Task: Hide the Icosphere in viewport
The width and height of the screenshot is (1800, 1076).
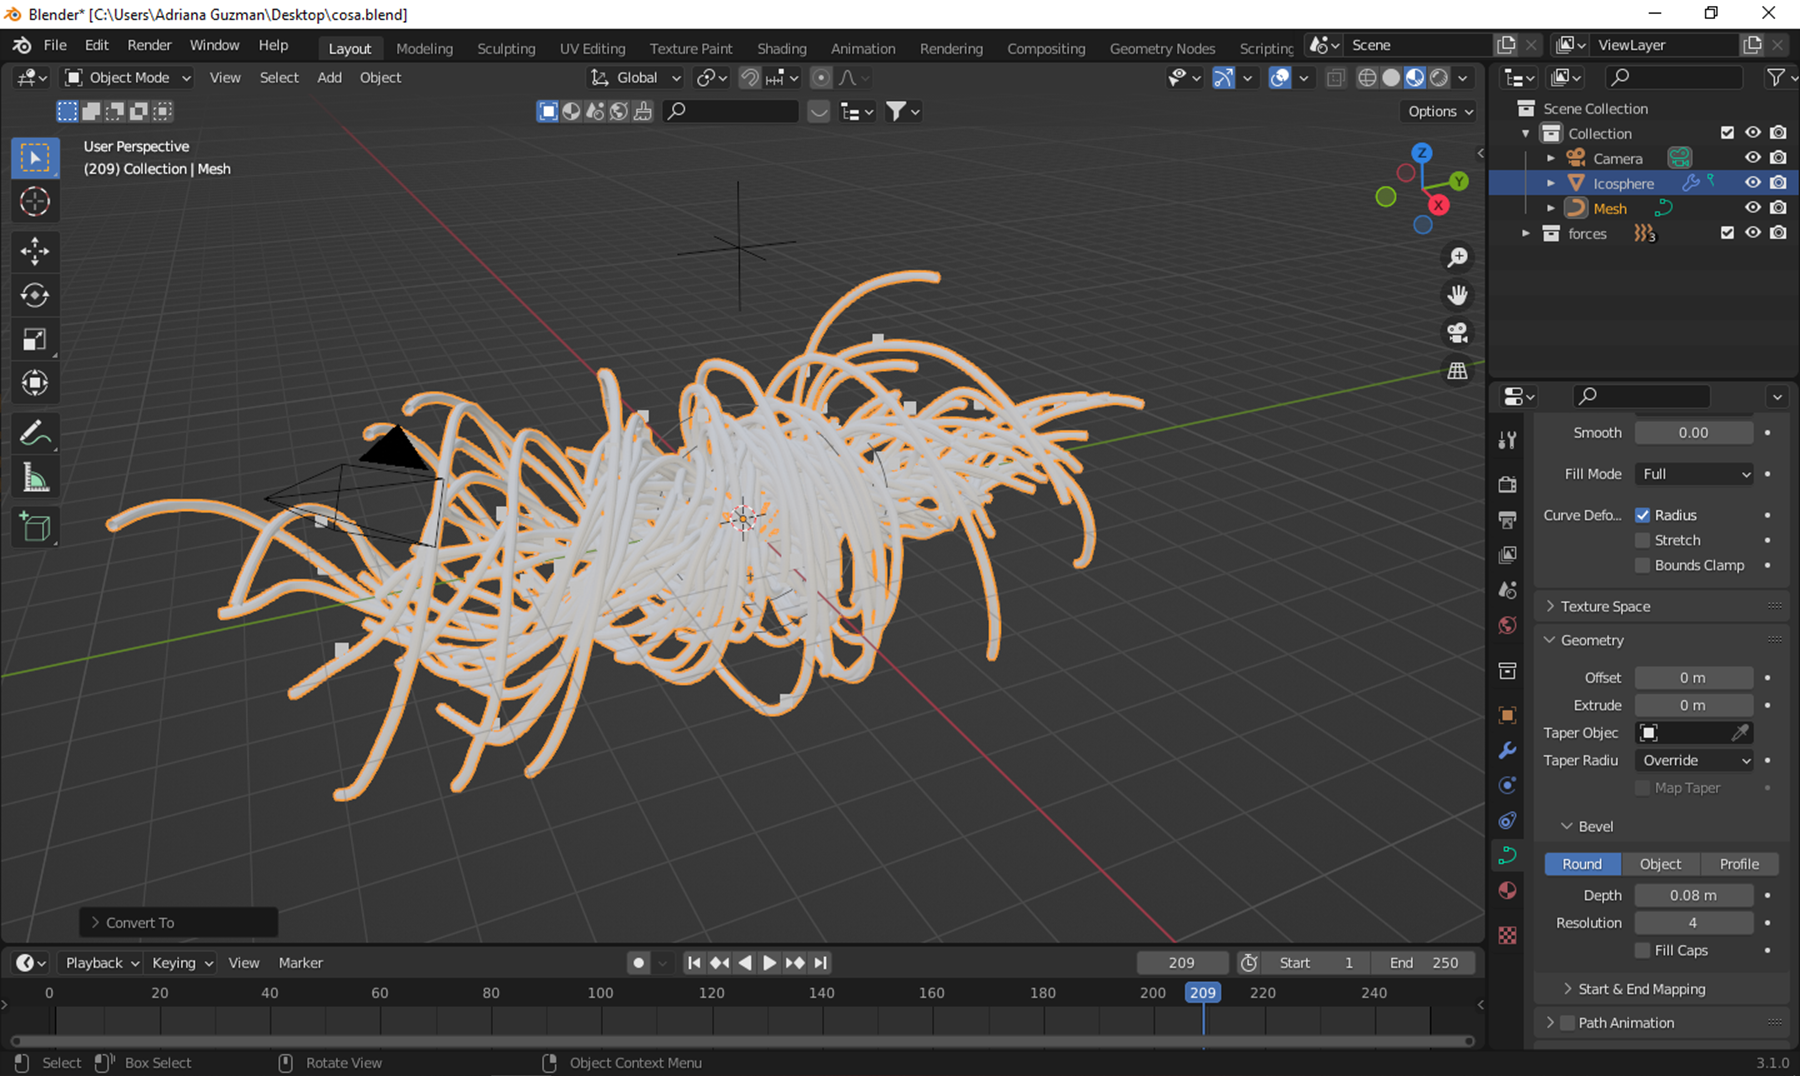Action: pos(1753,183)
